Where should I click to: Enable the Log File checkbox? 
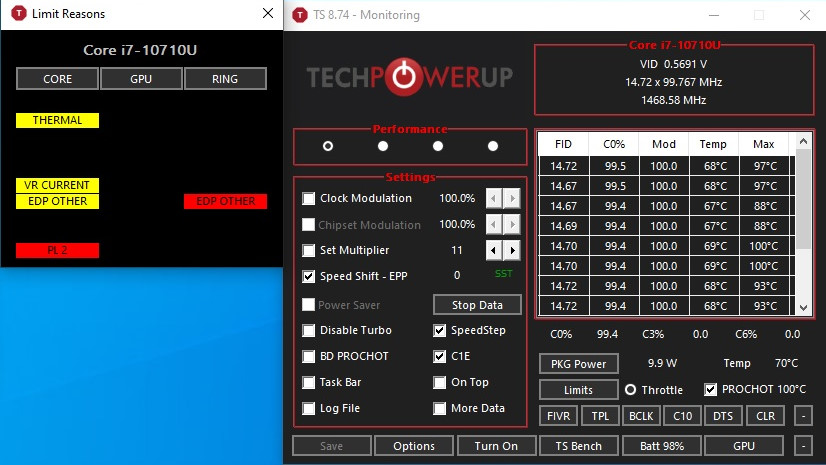309,408
